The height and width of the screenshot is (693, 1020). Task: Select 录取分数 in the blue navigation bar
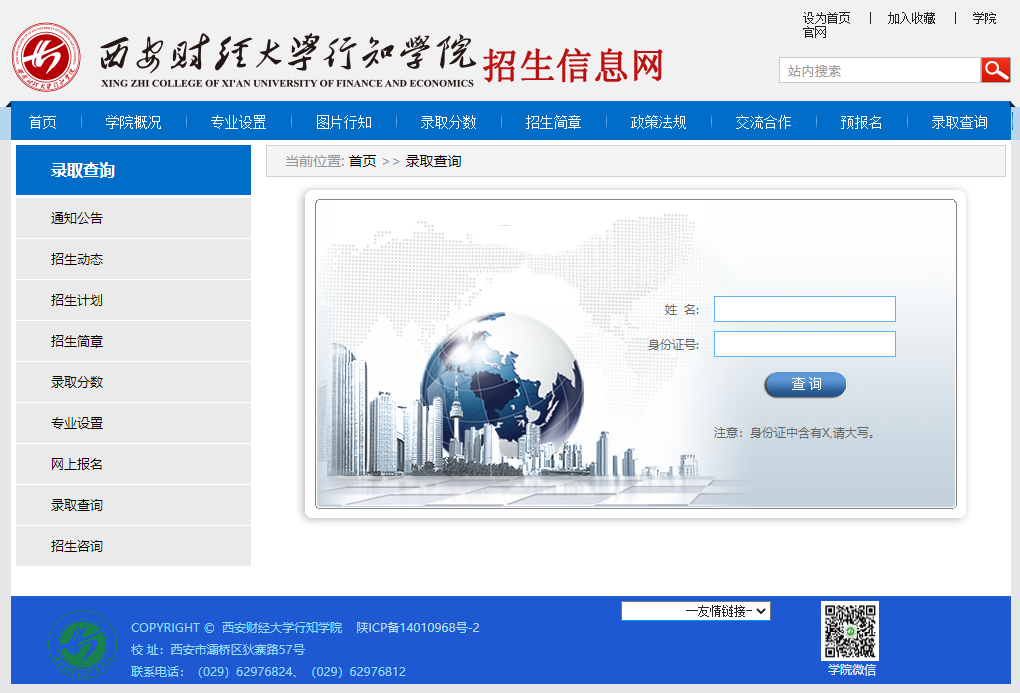click(x=449, y=122)
